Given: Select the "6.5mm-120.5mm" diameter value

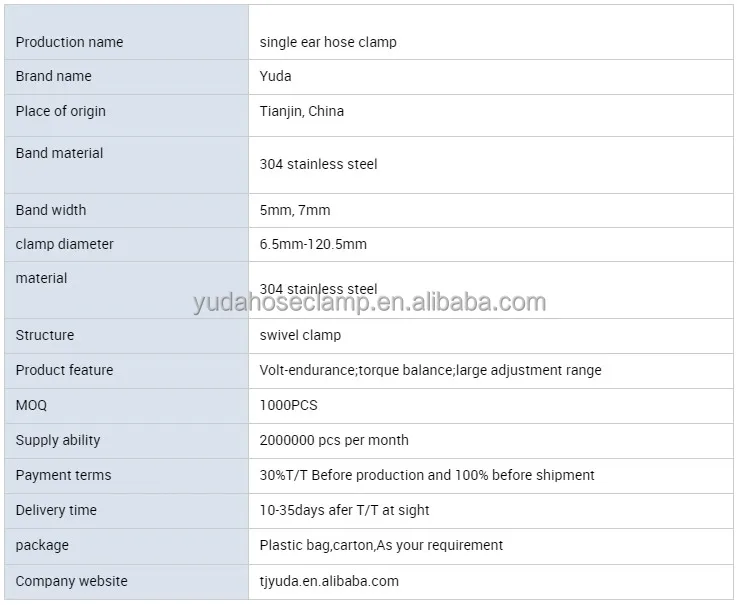Looking at the screenshot, I should [313, 244].
